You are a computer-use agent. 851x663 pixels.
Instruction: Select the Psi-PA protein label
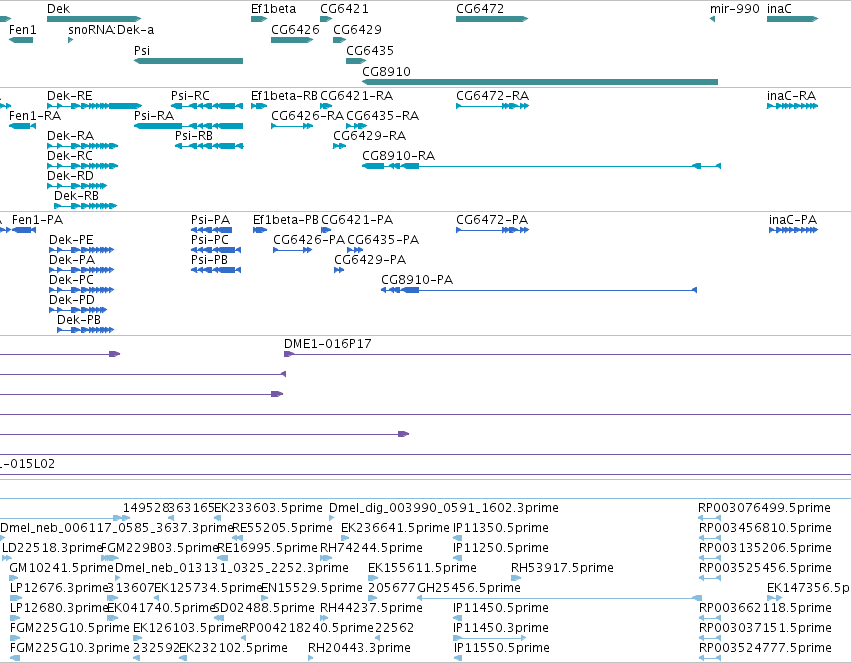211,220
